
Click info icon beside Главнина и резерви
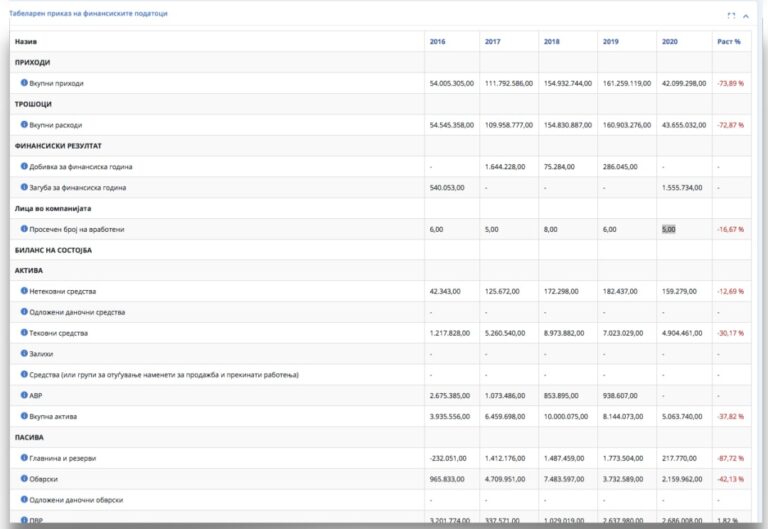pos(24,457)
